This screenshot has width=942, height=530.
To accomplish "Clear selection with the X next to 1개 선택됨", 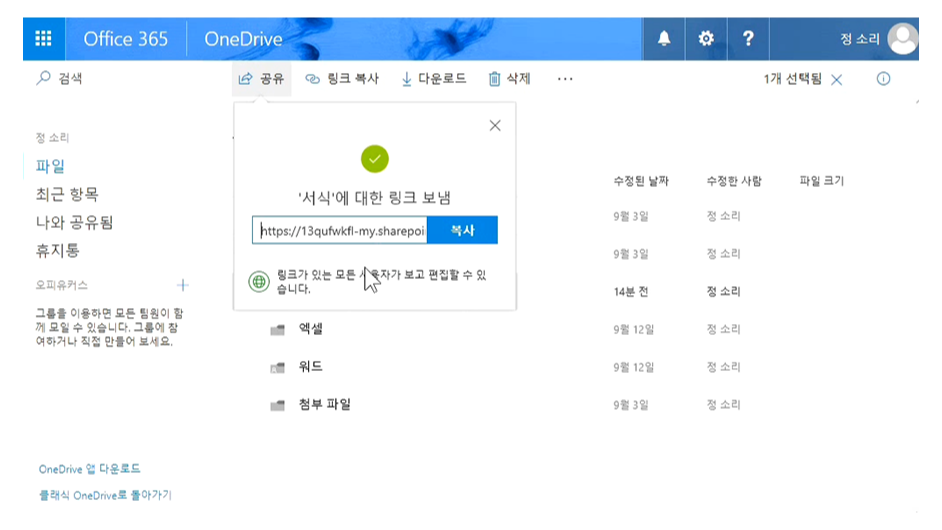I will click(x=837, y=80).
